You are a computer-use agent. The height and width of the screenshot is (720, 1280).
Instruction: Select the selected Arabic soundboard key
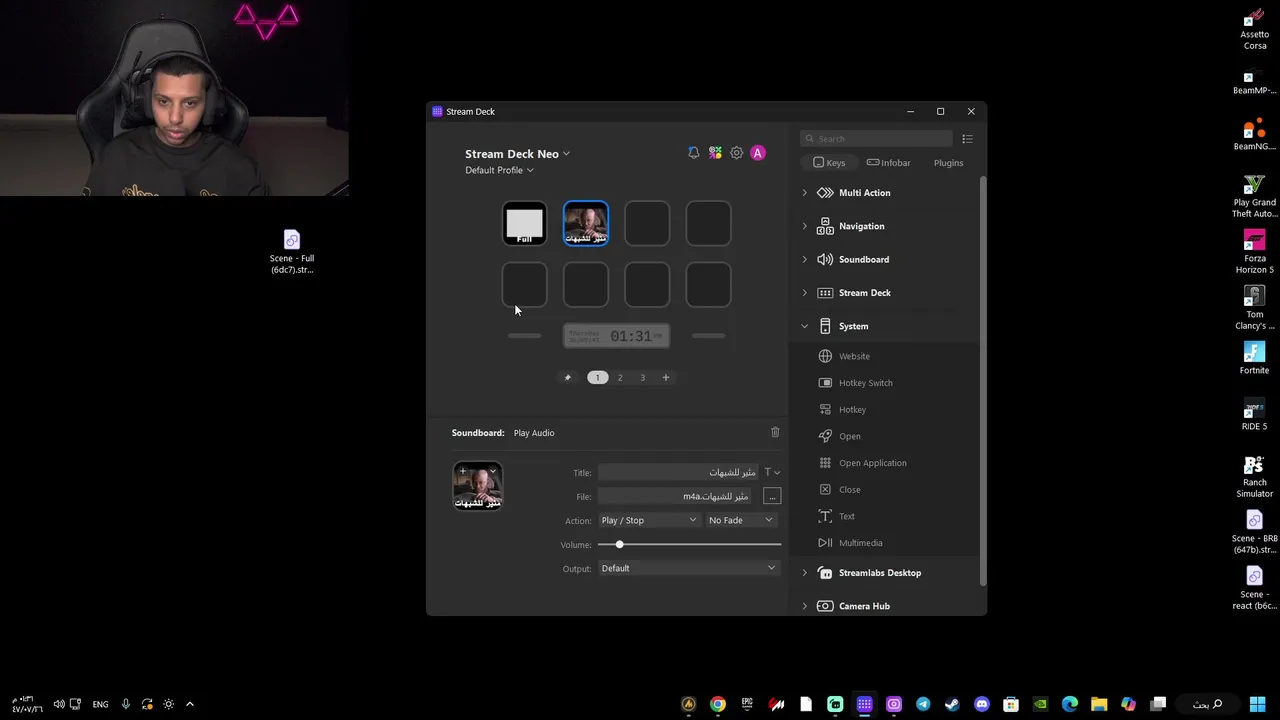(x=586, y=224)
